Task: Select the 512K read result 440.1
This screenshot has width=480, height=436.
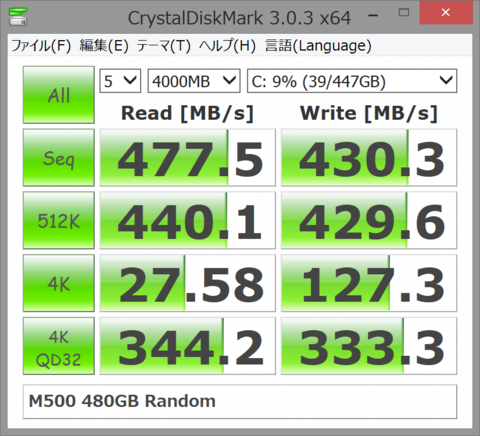Action: [x=188, y=220]
